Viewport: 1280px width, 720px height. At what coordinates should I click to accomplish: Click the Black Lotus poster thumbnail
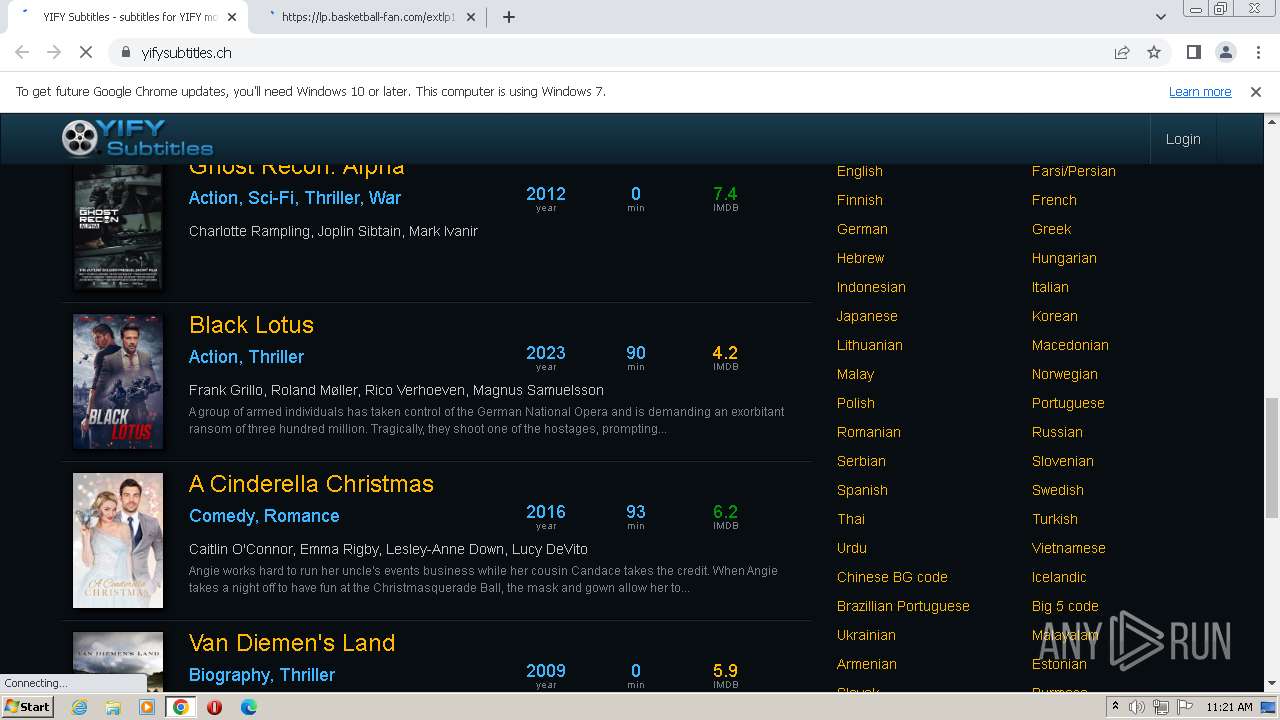pyautogui.click(x=118, y=381)
